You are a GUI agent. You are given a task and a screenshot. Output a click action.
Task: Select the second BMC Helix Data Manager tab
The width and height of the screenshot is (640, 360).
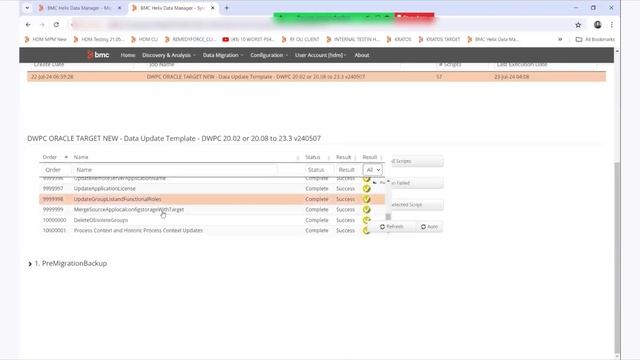tap(173, 8)
